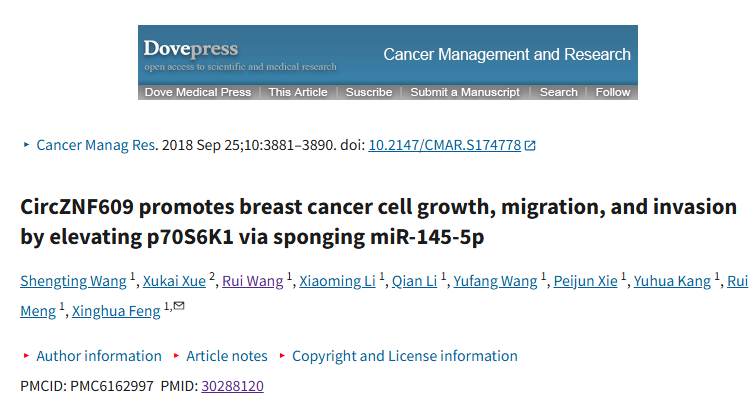Open the DOI link 10.2147/CMAR.S174778

[x=445, y=145]
